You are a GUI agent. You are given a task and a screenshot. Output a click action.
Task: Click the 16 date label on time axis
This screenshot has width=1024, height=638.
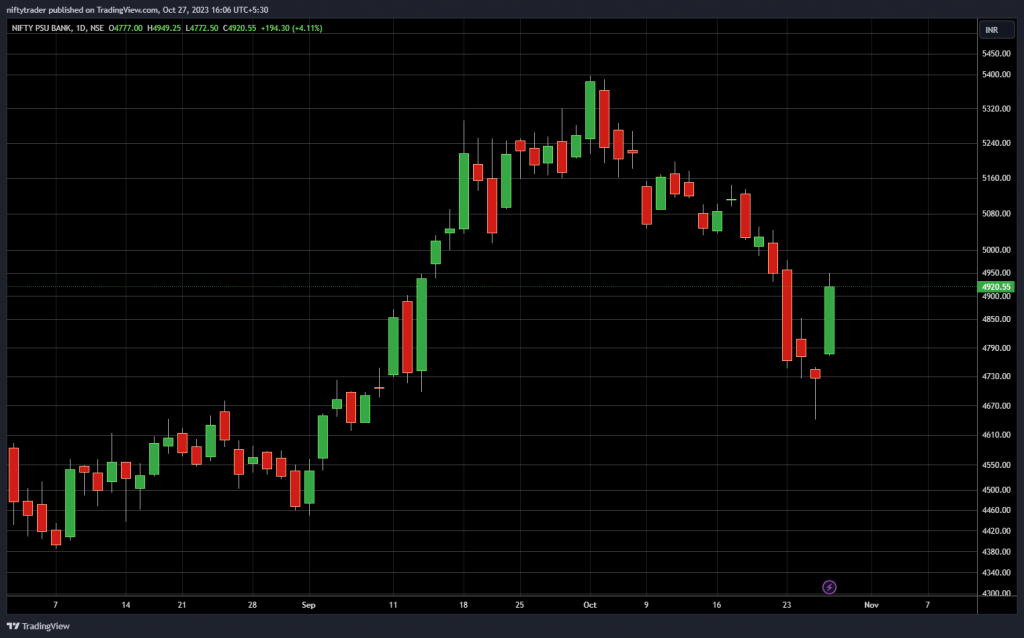717,605
